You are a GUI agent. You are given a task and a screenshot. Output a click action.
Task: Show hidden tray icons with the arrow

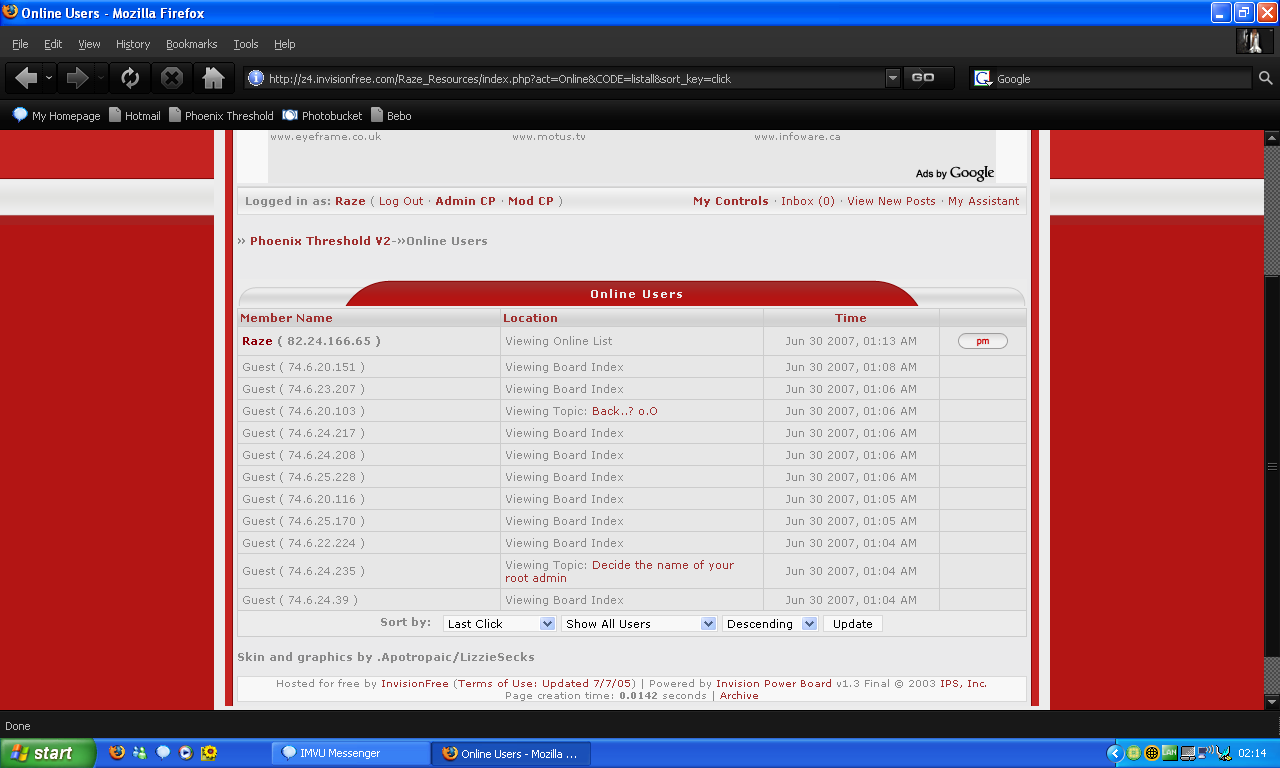[1115, 753]
